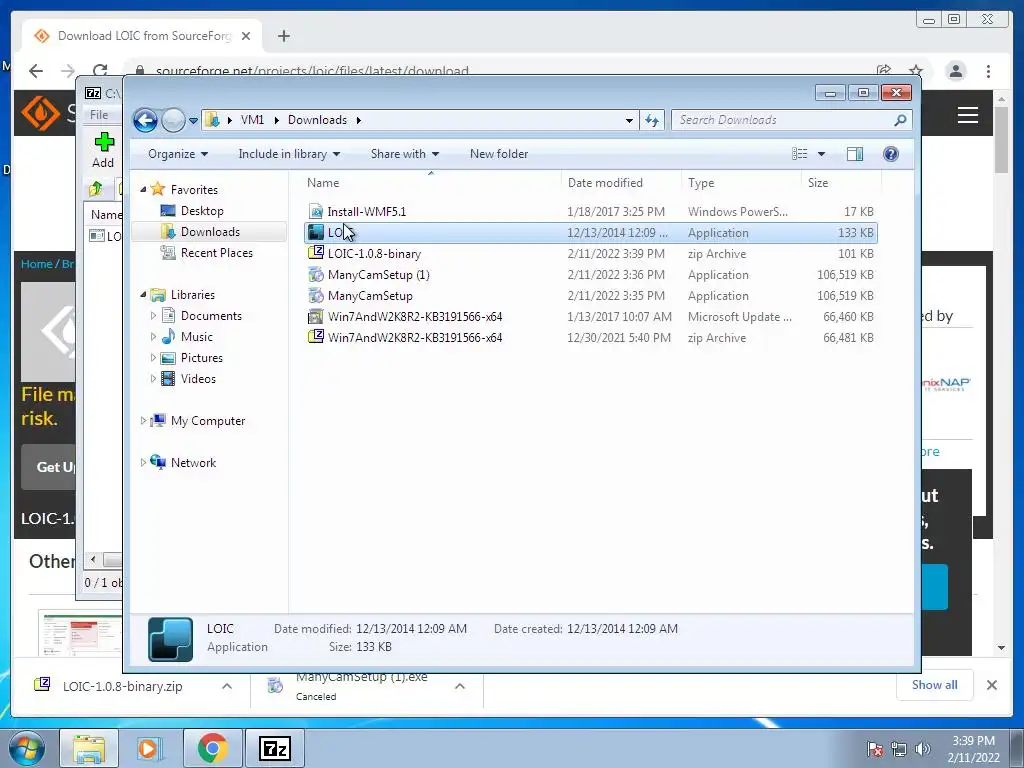Open LOIC-1.0.8-binary.zip download options arrow
1024x768 pixels.
tap(227, 686)
